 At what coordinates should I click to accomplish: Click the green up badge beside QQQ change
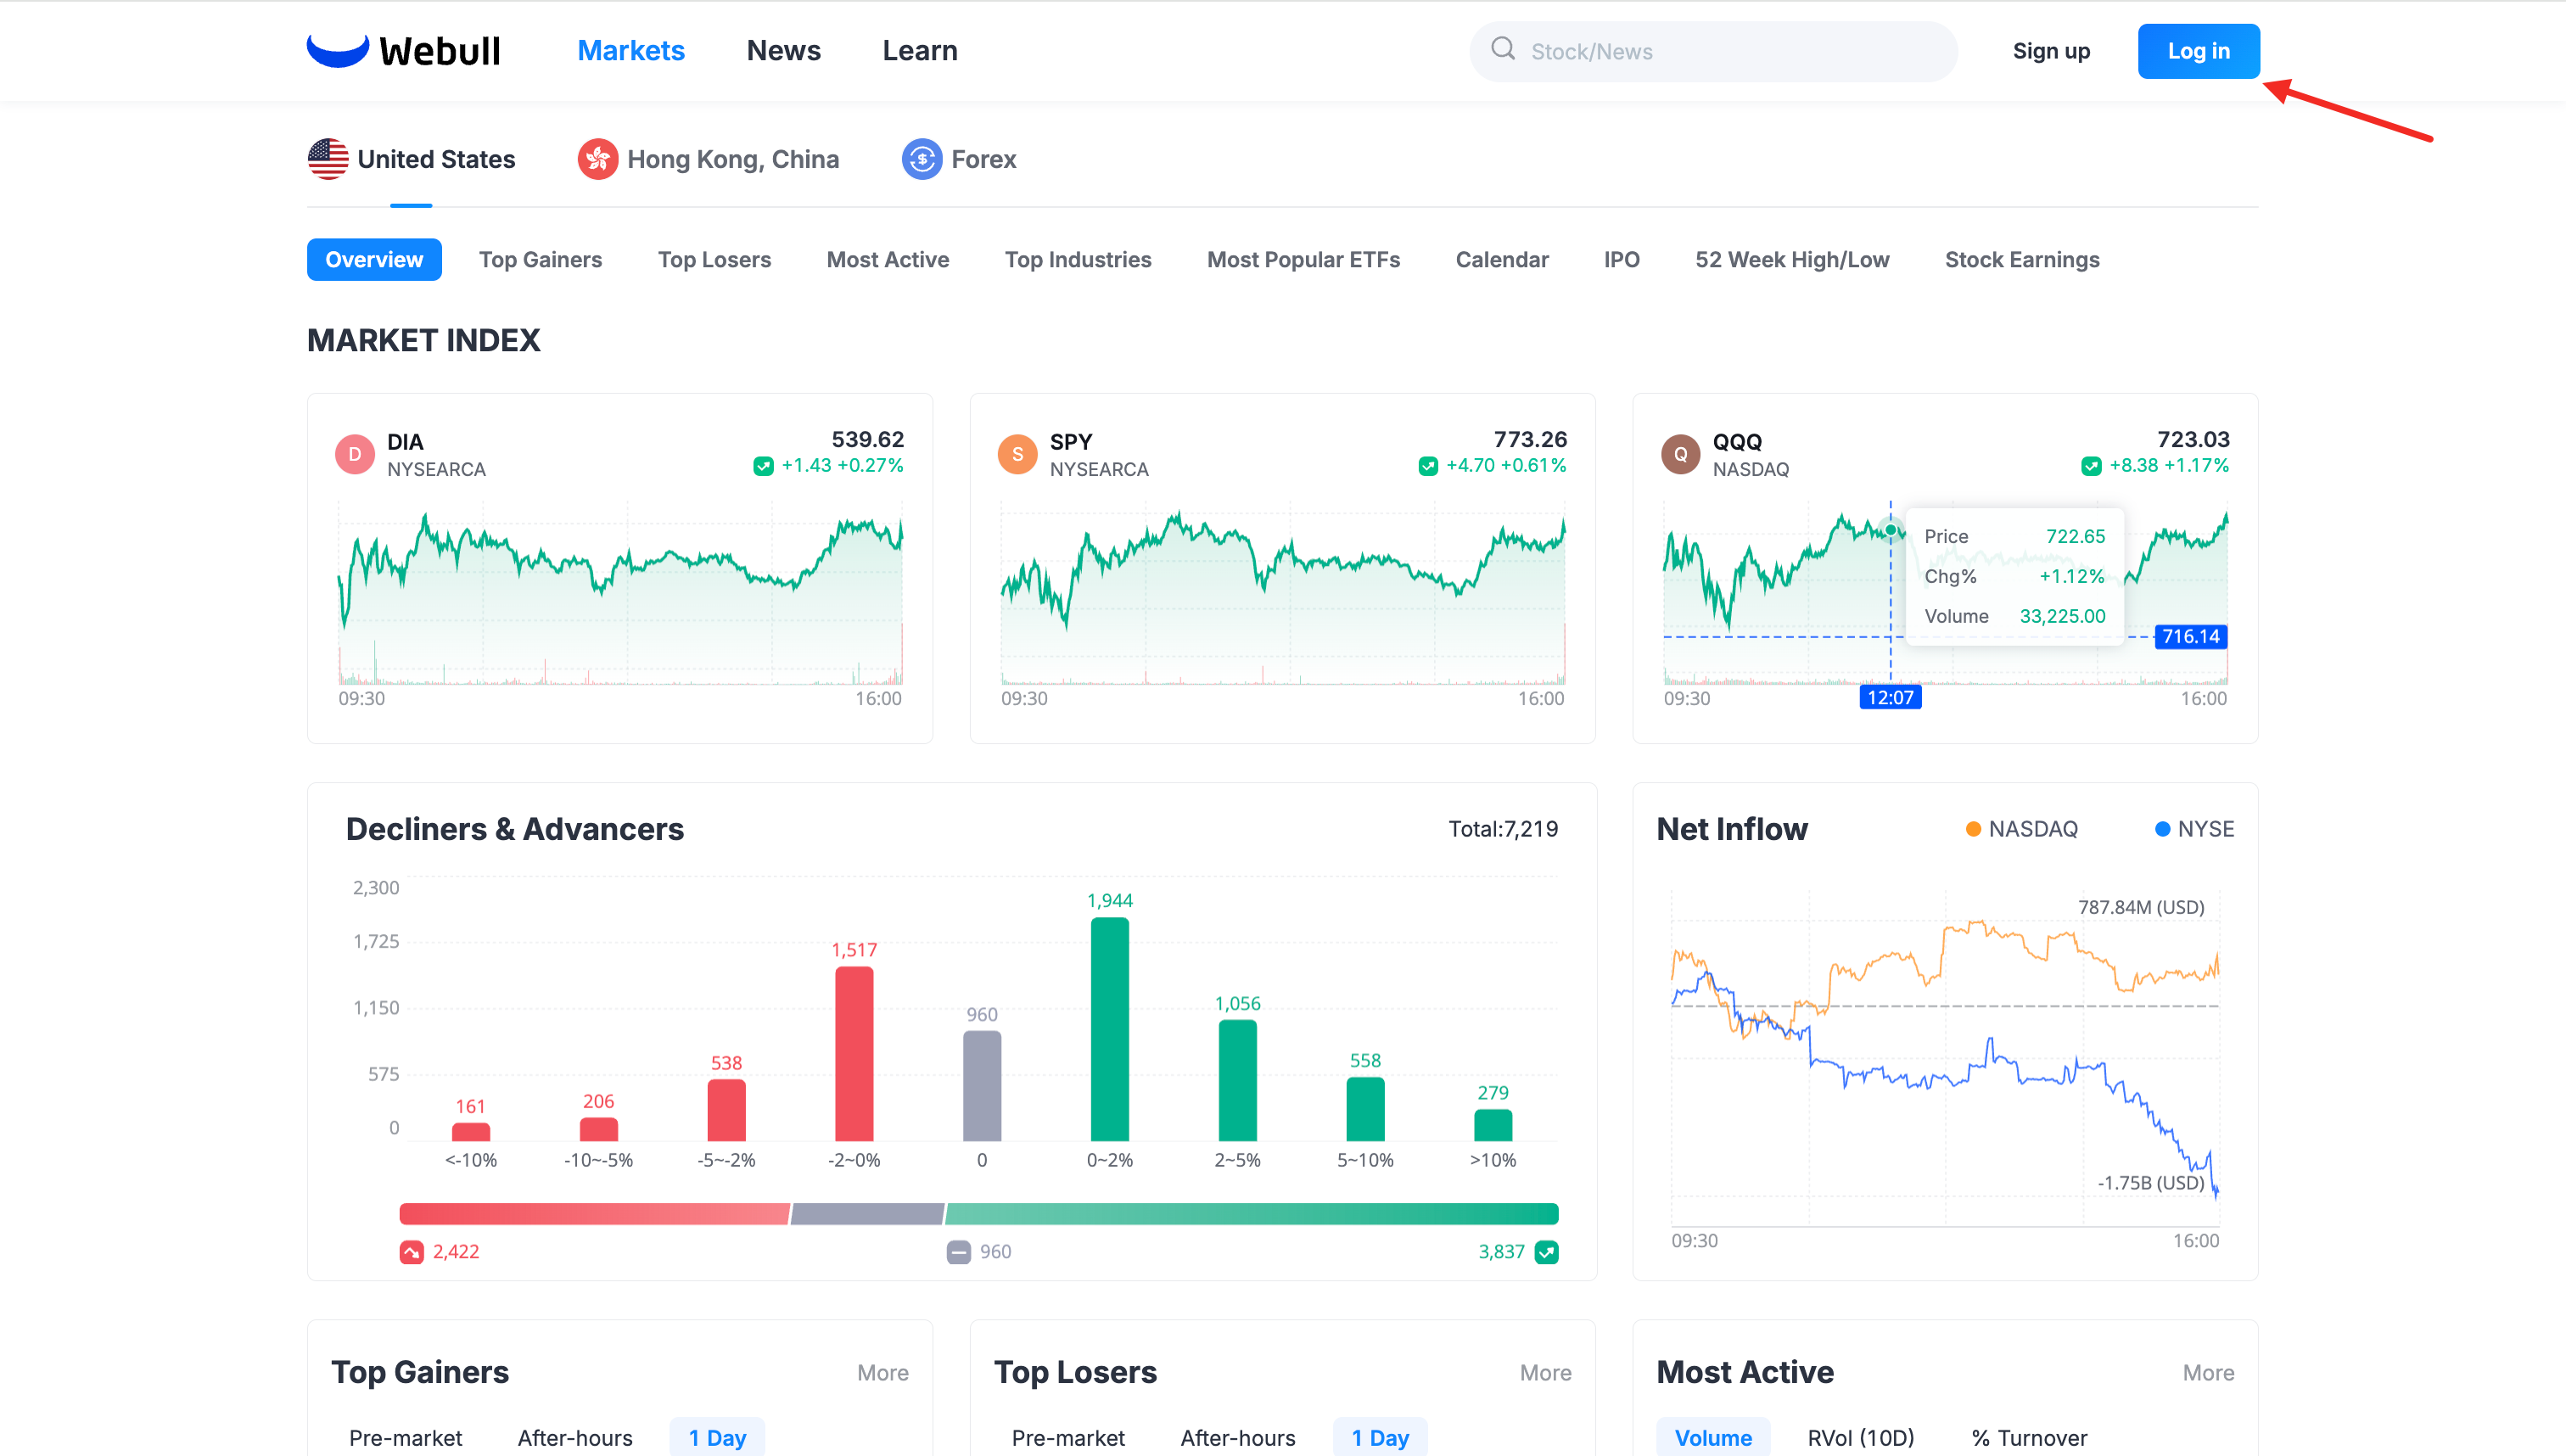pyautogui.click(x=2091, y=466)
